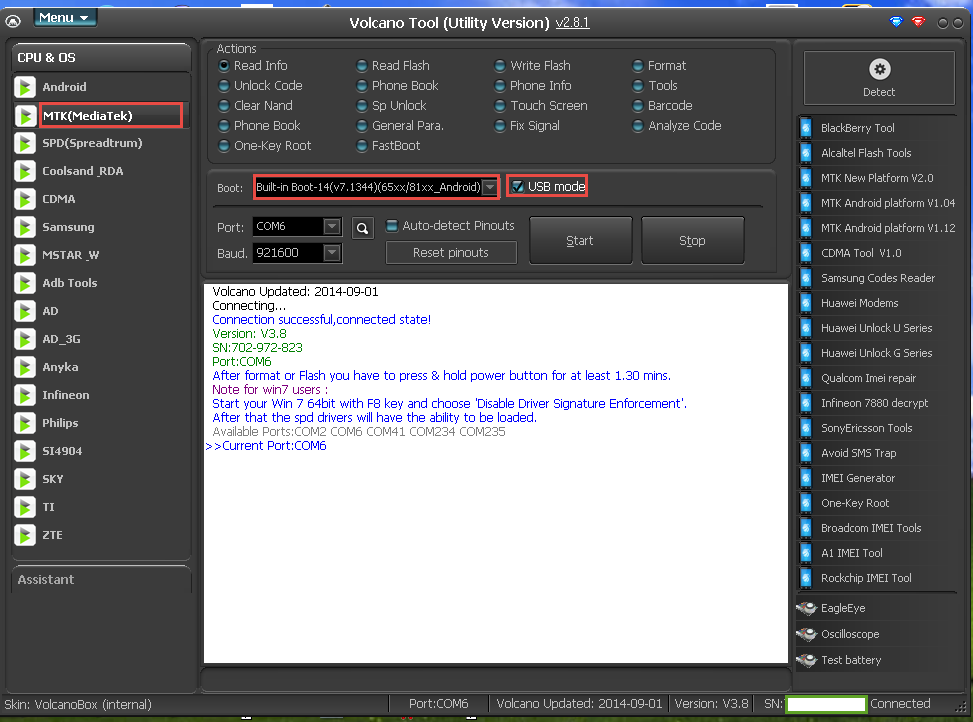The image size is (973, 722).
Task: Click the play icon next to SPD(Spreadtrum)
Action: click(25, 143)
